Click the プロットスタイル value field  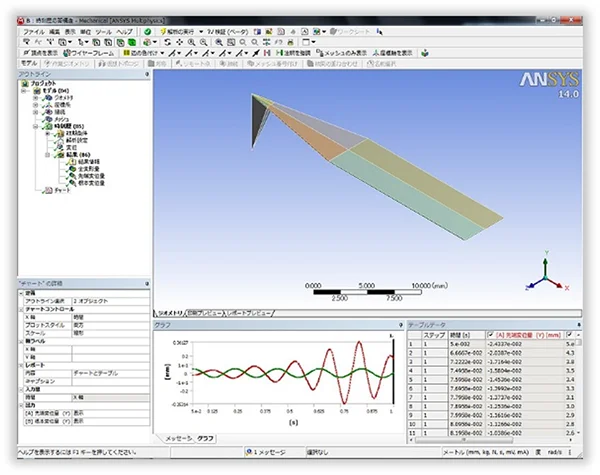(x=111, y=325)
